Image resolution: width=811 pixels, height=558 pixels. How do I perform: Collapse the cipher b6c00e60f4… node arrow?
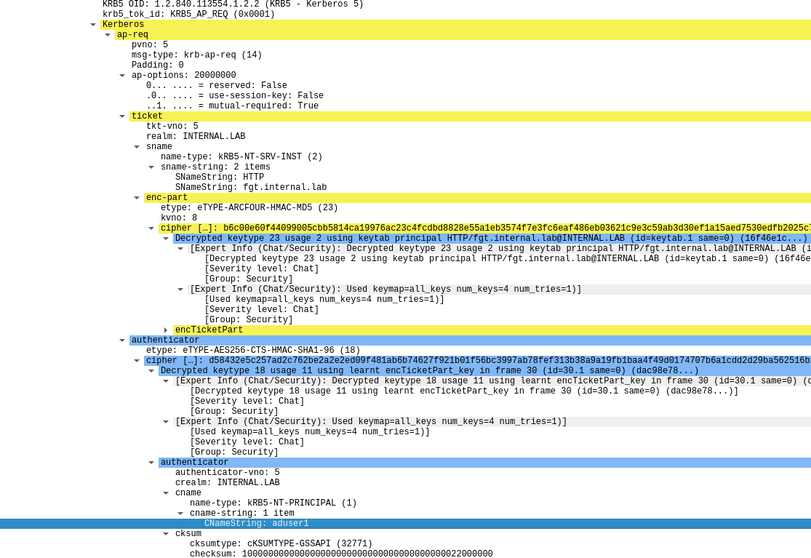[151, 228]
